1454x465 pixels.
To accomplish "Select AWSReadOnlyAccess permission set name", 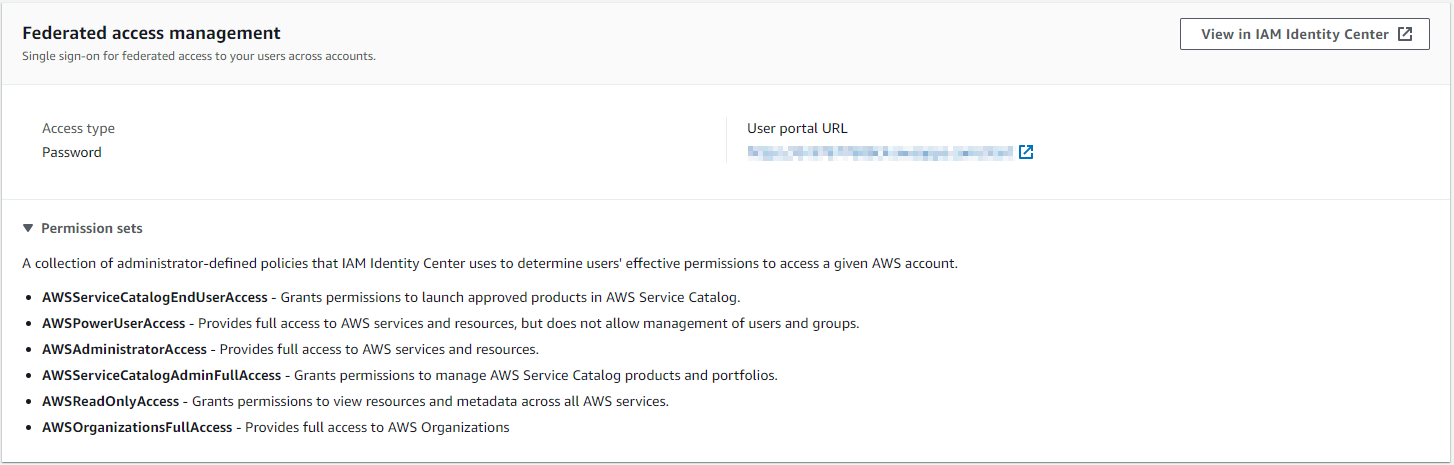I will click(110, 401).
